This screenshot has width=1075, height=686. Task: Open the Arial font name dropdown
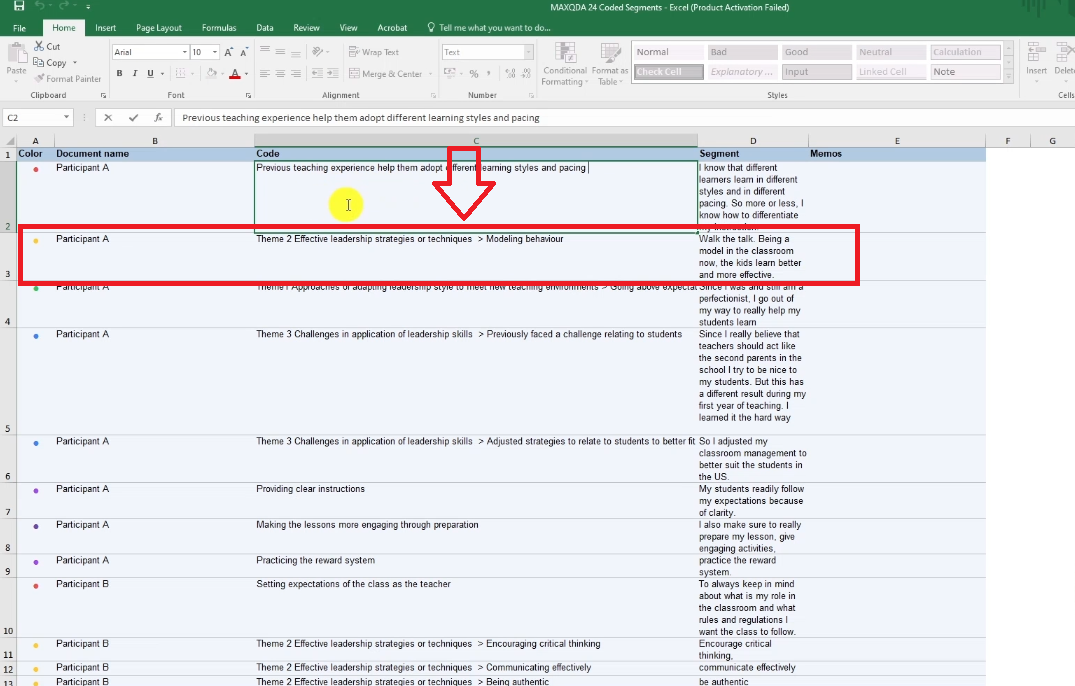click(x=184, y=52)
